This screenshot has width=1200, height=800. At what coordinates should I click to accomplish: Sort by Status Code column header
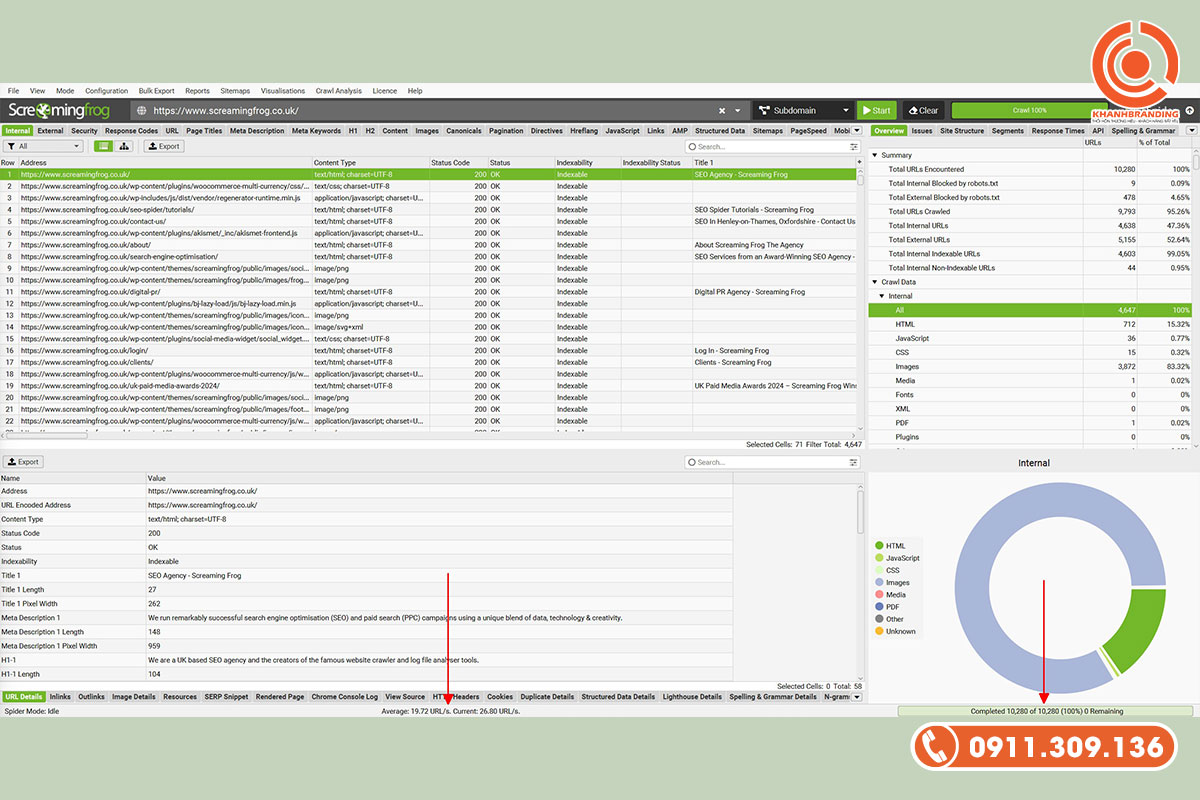pos(458,162)
